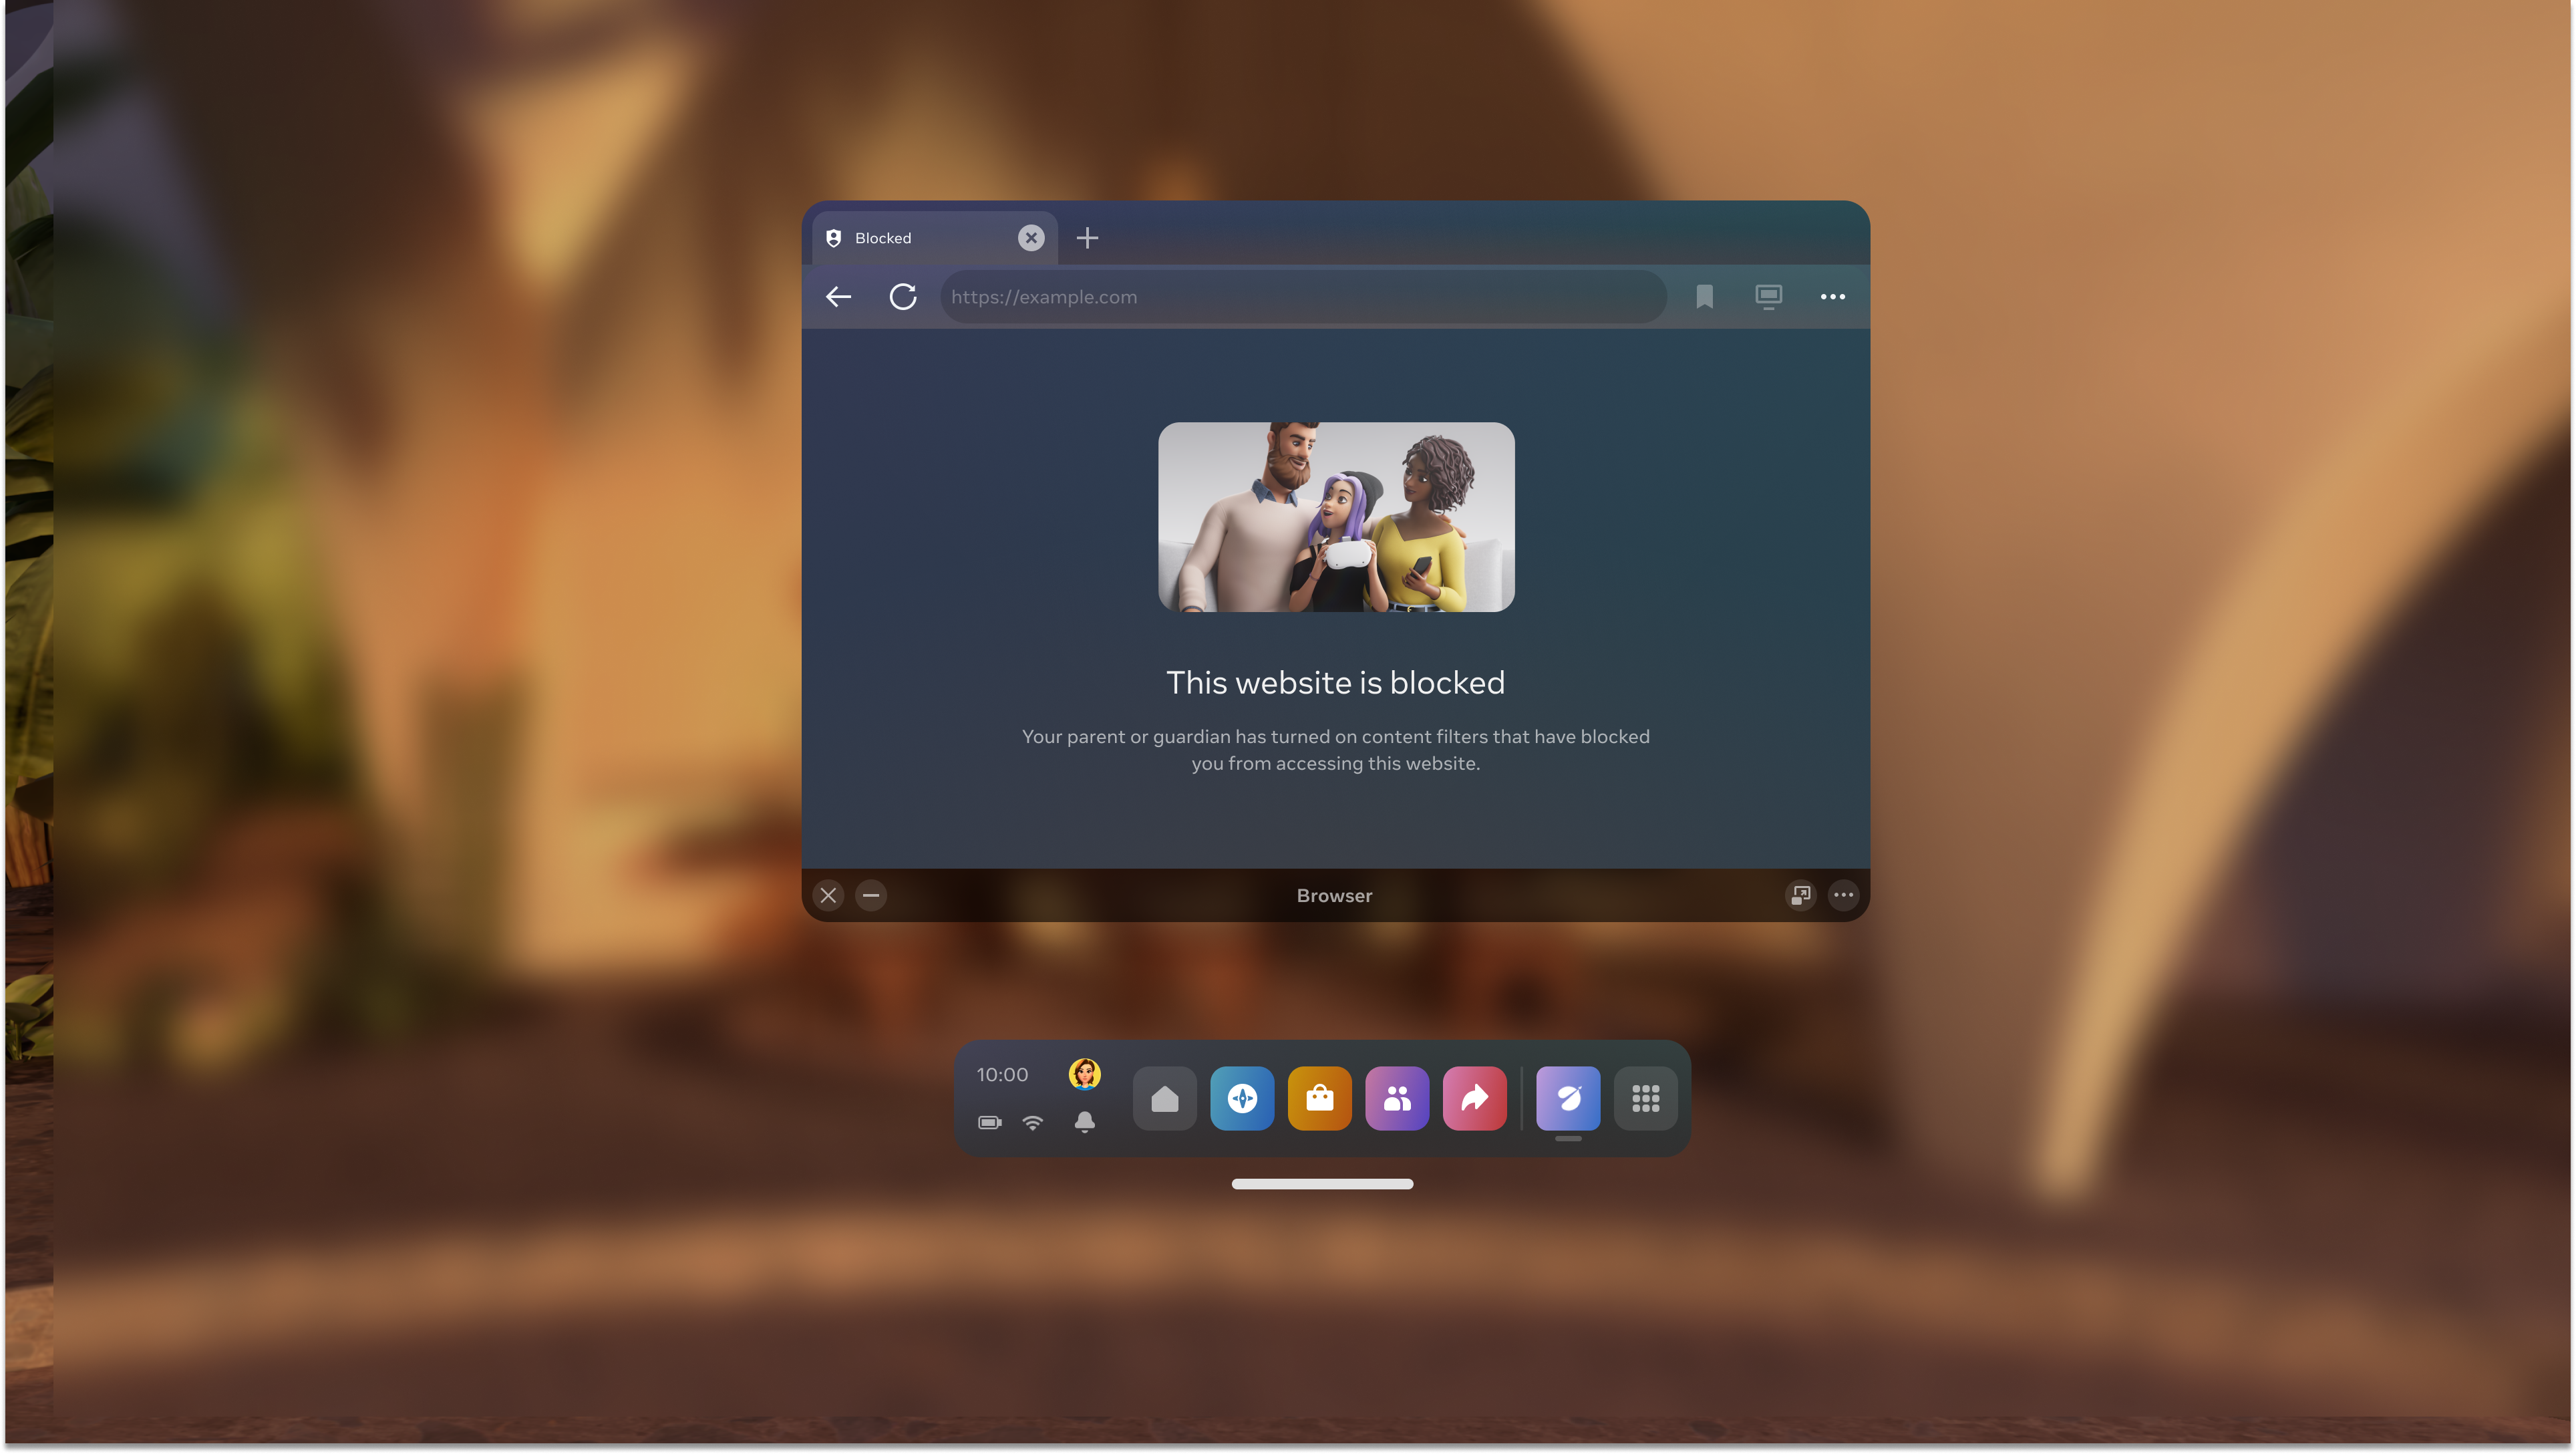Image resolution: width=2576 pixels, height=1454 pixels.
Task: Click the family illustration image
Action: coord(1336,517)
